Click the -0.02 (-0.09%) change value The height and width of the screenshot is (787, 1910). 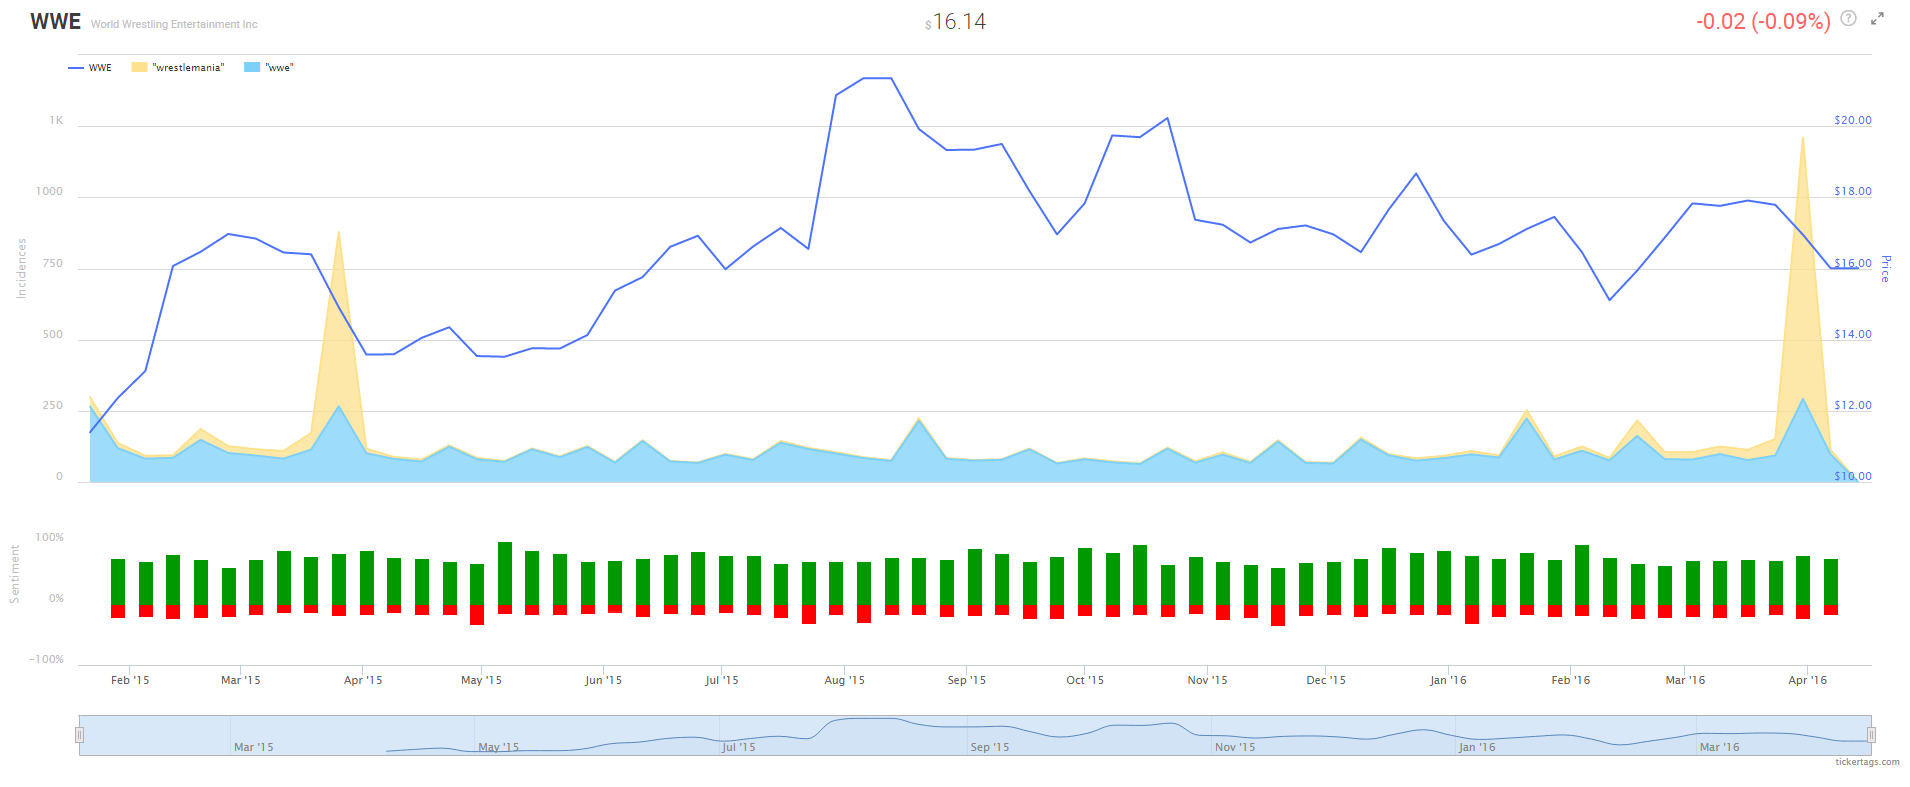tap(1763, 21)
